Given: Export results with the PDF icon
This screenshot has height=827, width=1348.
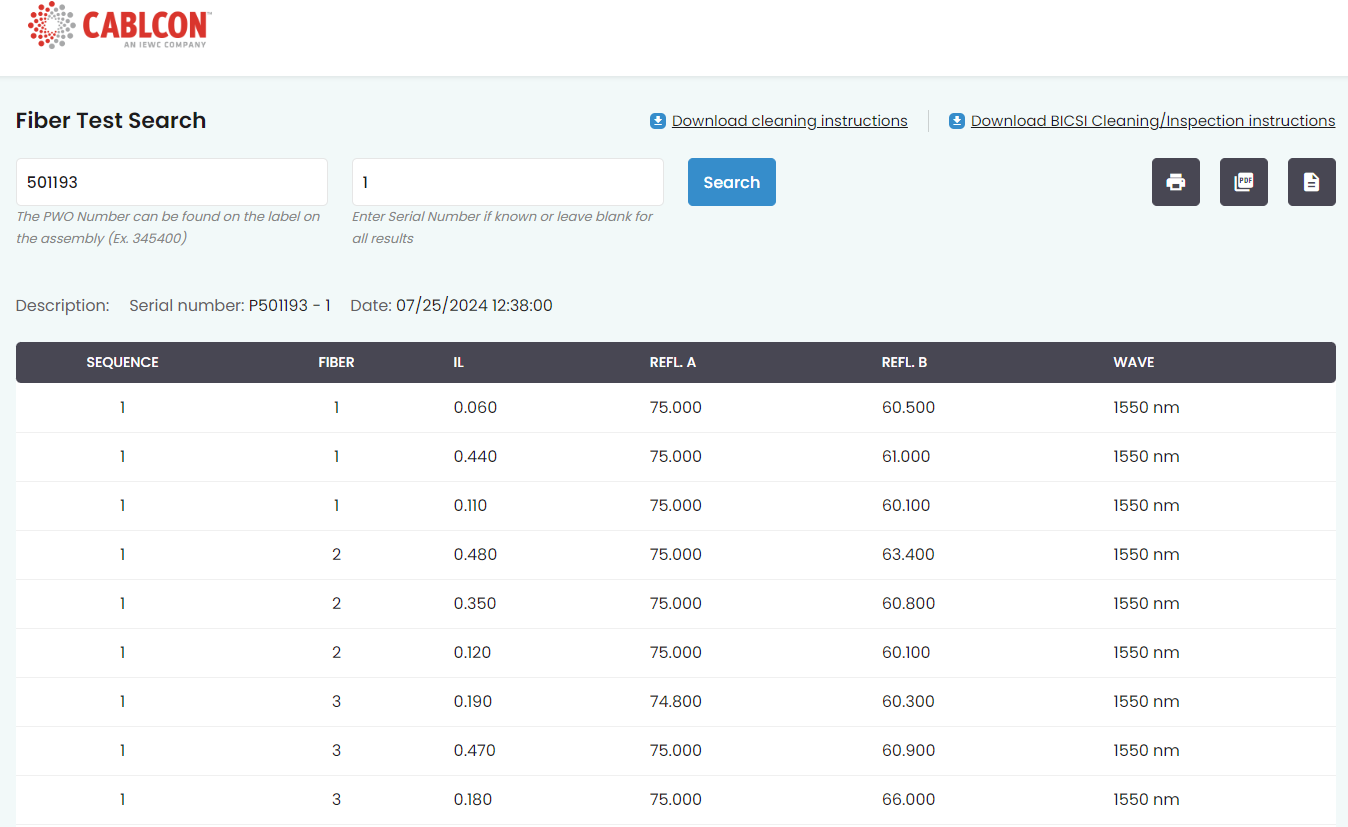Looking at the screenshot, I should click(x=1243, y=182).
